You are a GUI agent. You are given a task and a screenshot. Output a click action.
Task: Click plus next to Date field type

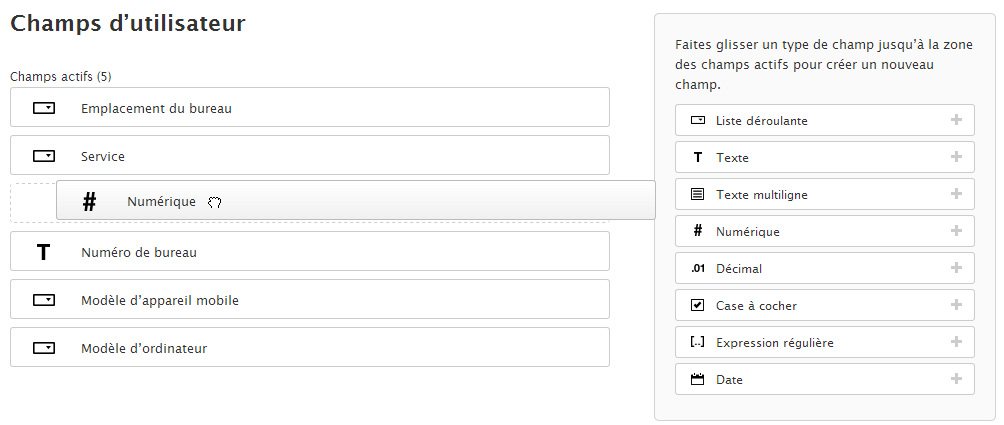956,379
